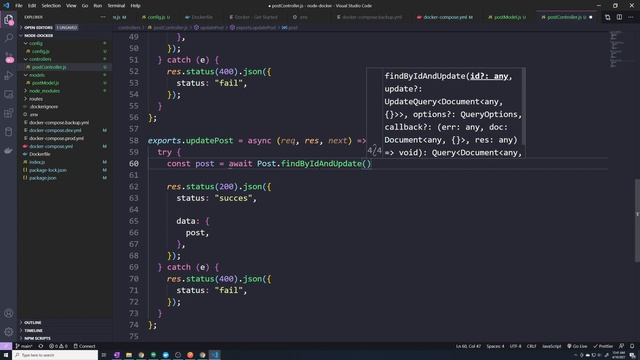Expand the routes folder
This screenshot has width=640, height=360.
tap(36, 99)
